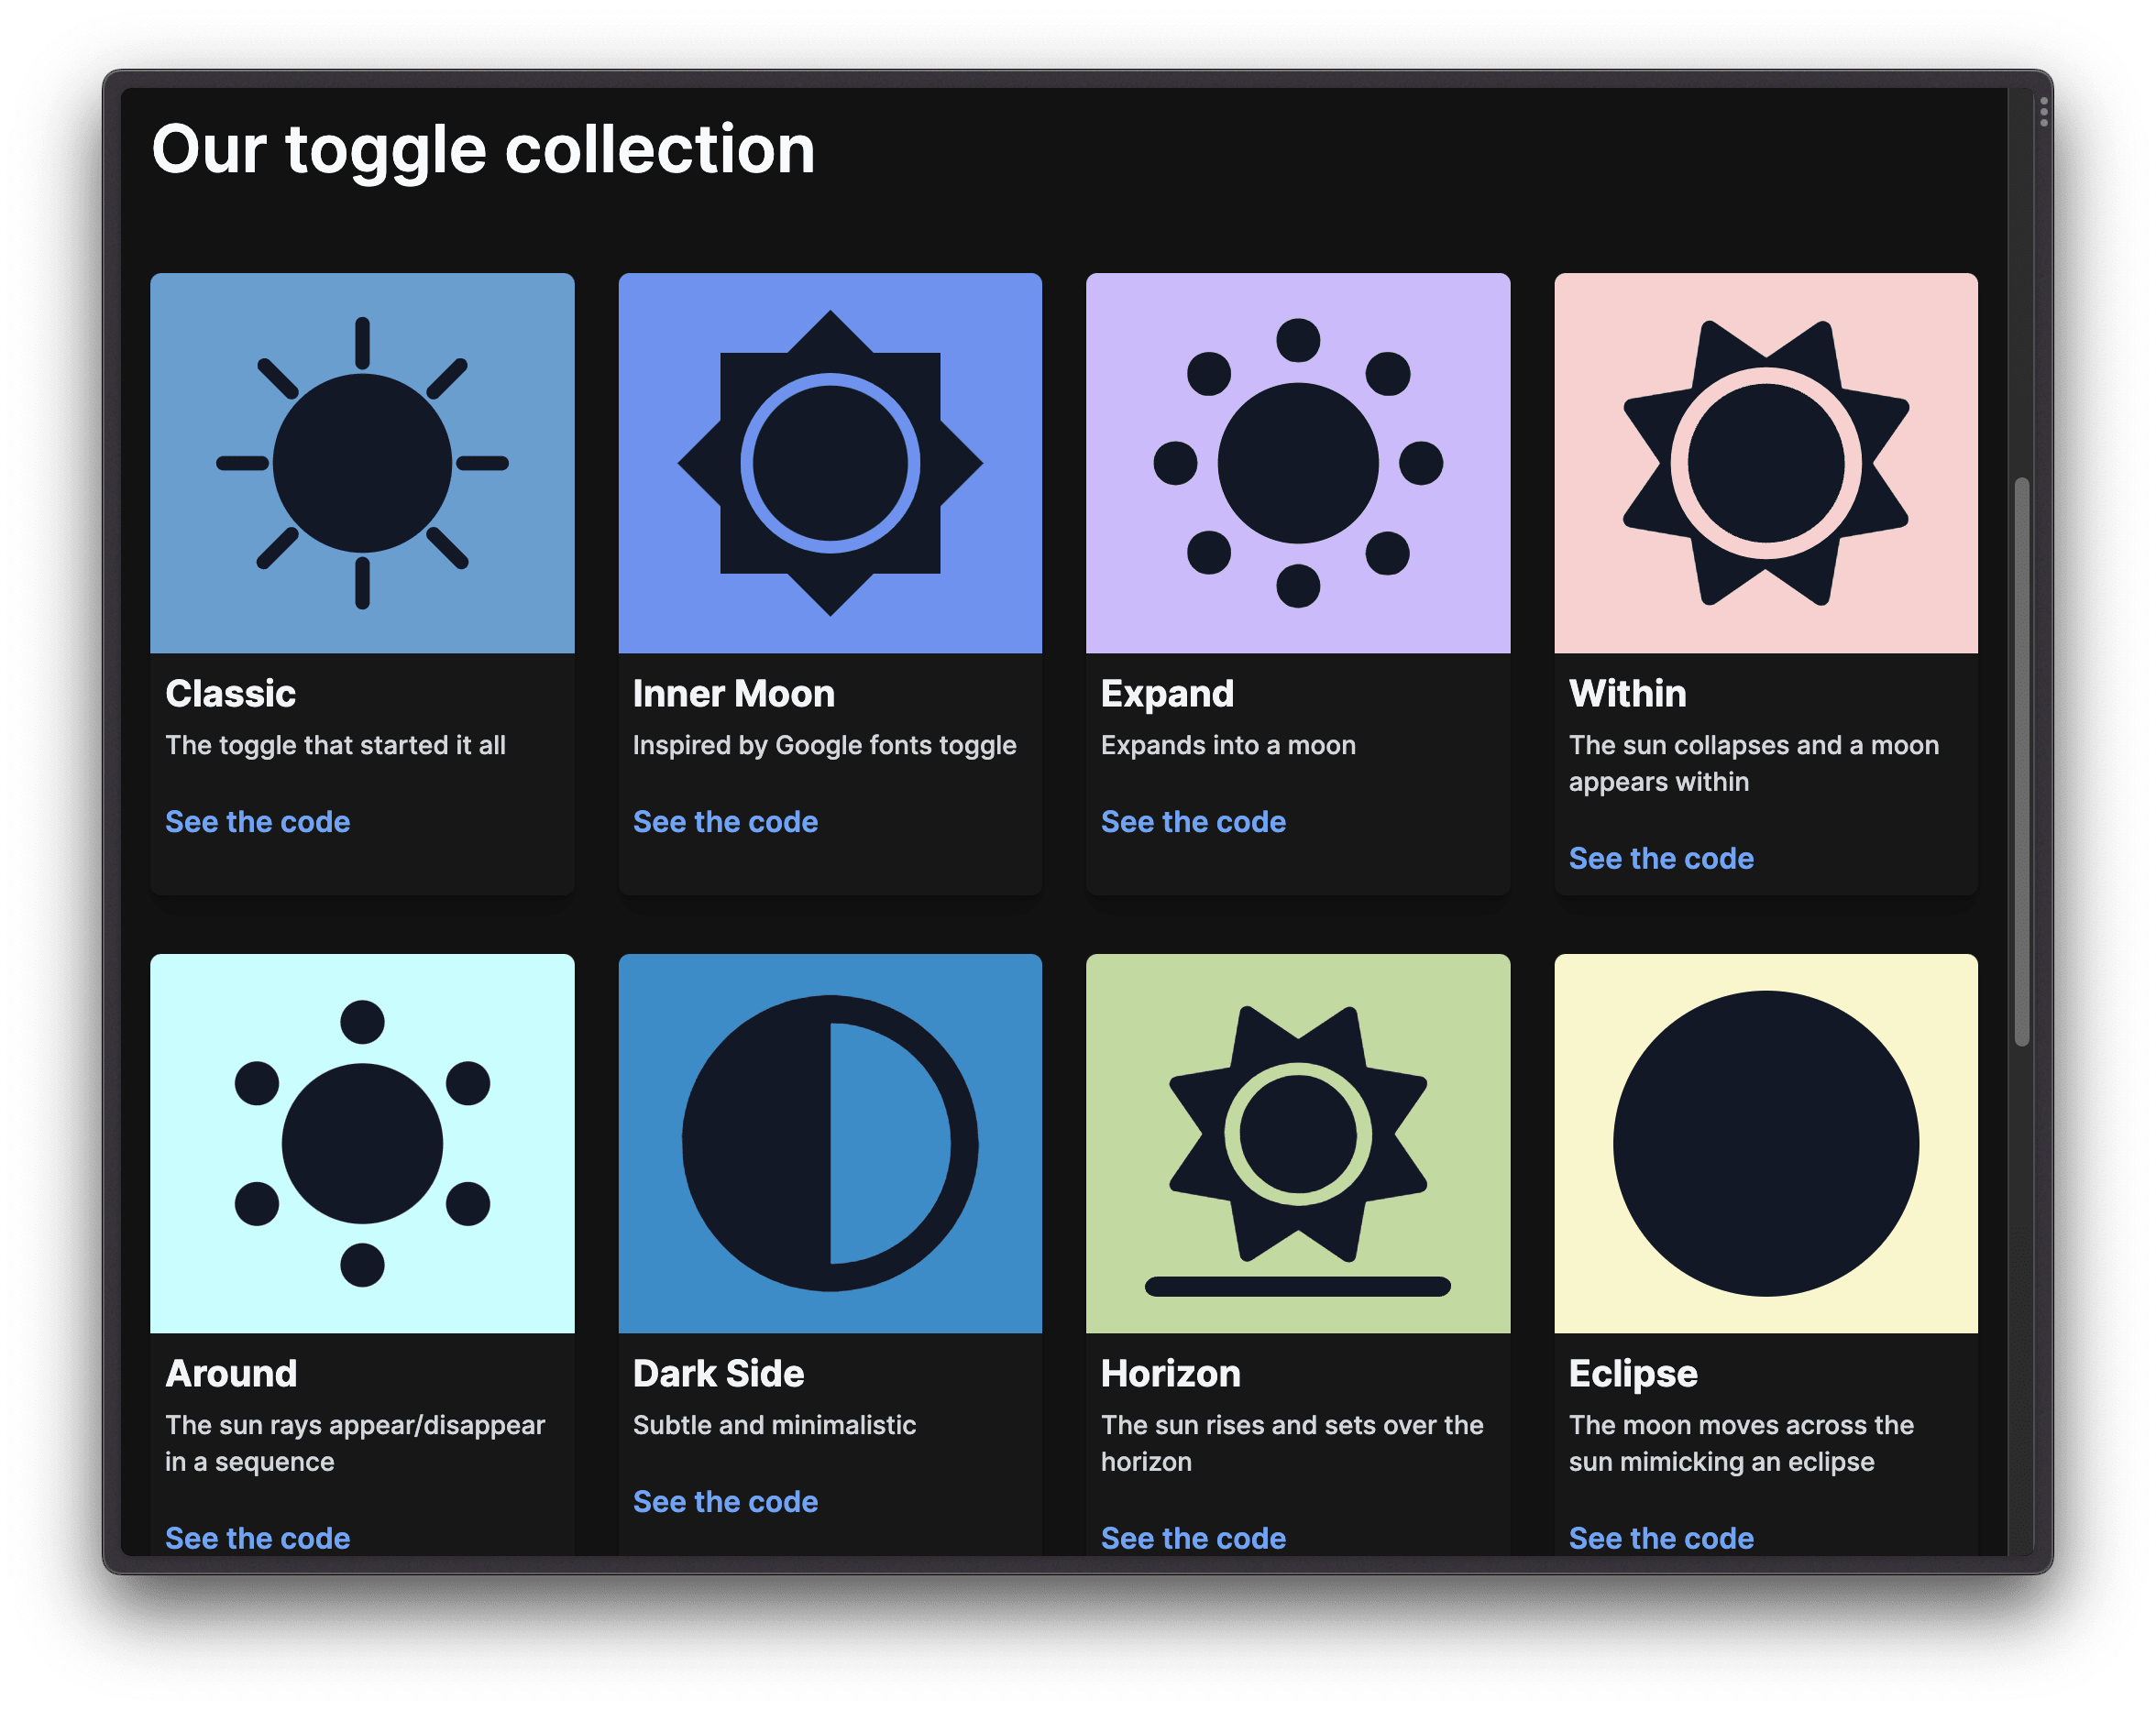
Task: Toggle the Expand dotted sun icon
Action: (1298, 463)
